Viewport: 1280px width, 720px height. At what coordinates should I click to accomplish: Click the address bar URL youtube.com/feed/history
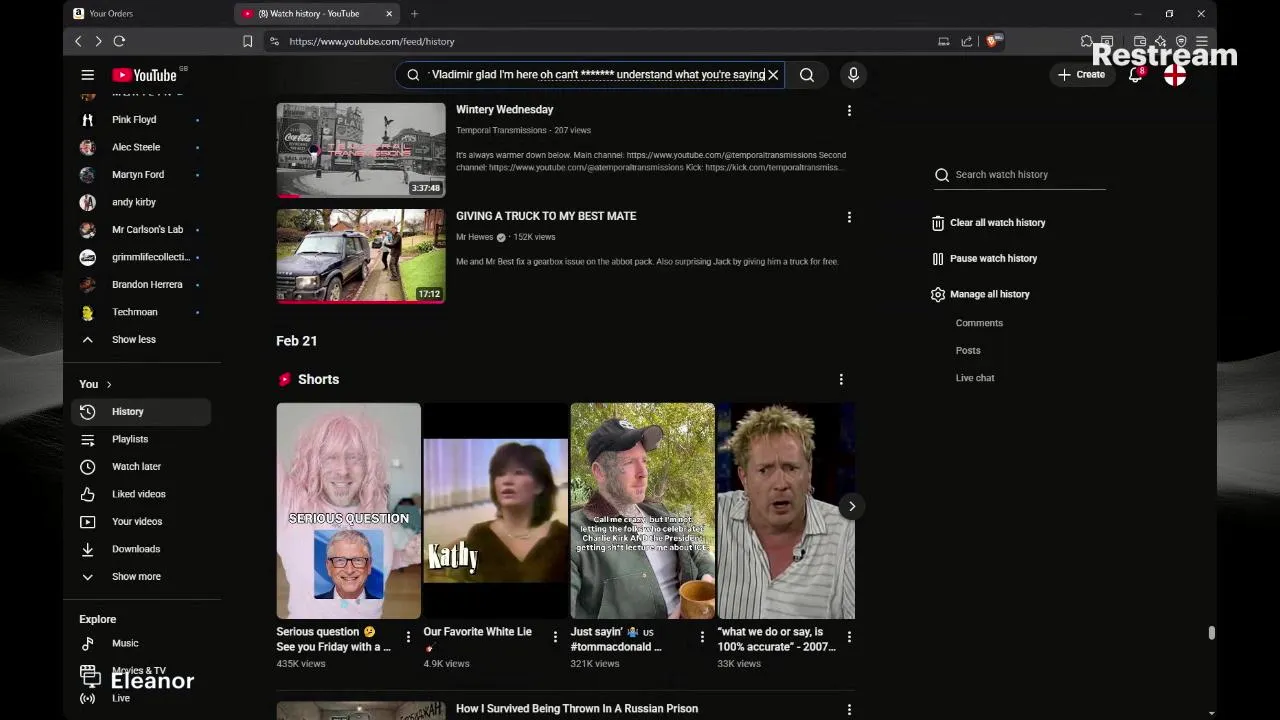tap(372, 41)
